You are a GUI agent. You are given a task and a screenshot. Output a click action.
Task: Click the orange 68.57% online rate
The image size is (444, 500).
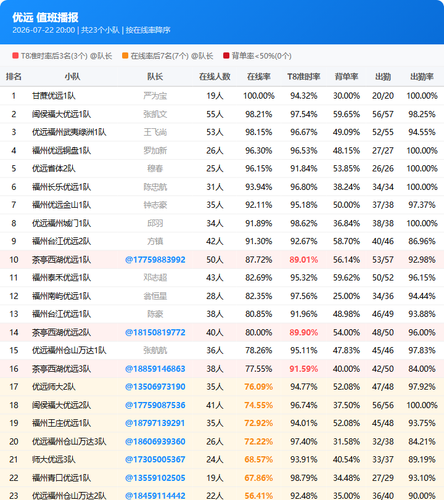tap(259, 459)
